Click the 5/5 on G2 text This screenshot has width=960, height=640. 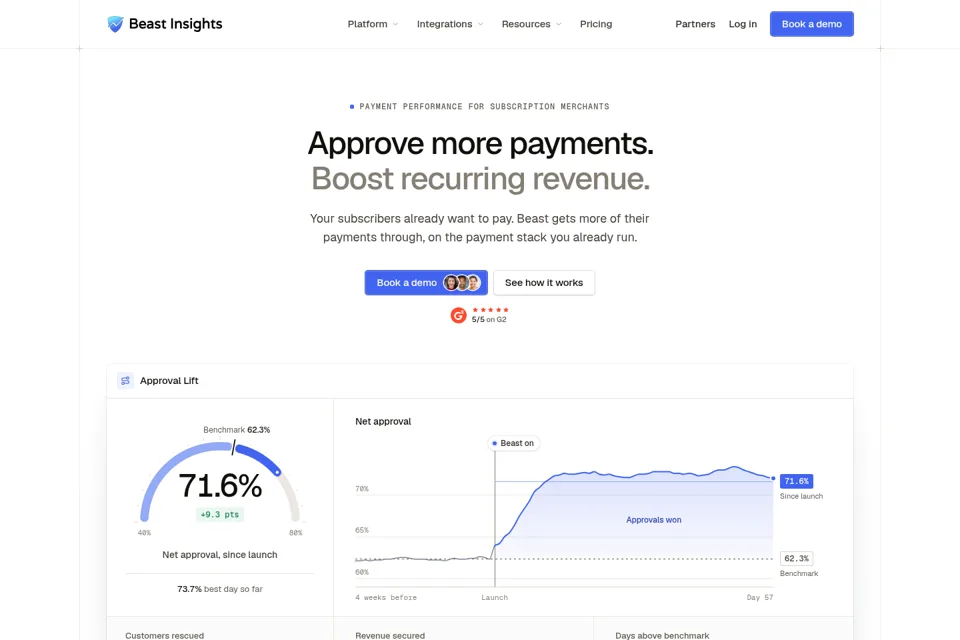(489, 320)
